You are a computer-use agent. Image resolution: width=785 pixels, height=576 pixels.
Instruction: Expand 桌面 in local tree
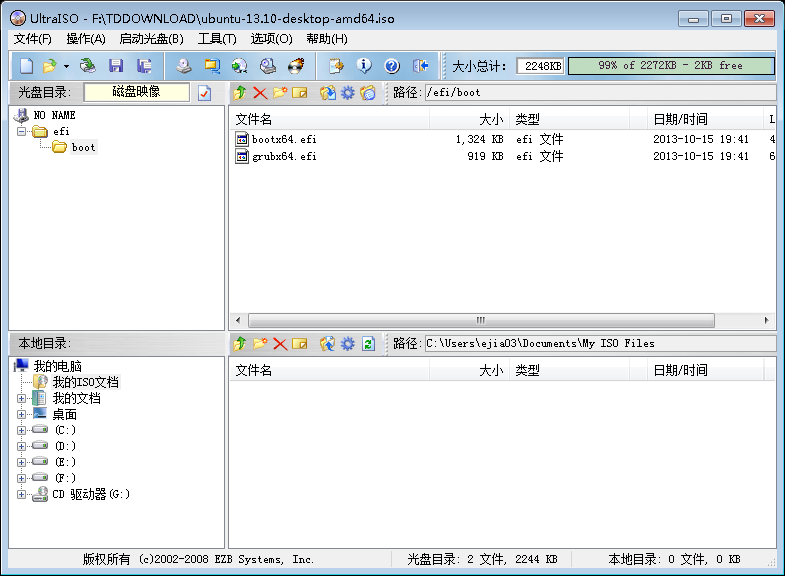click(21, 414)
